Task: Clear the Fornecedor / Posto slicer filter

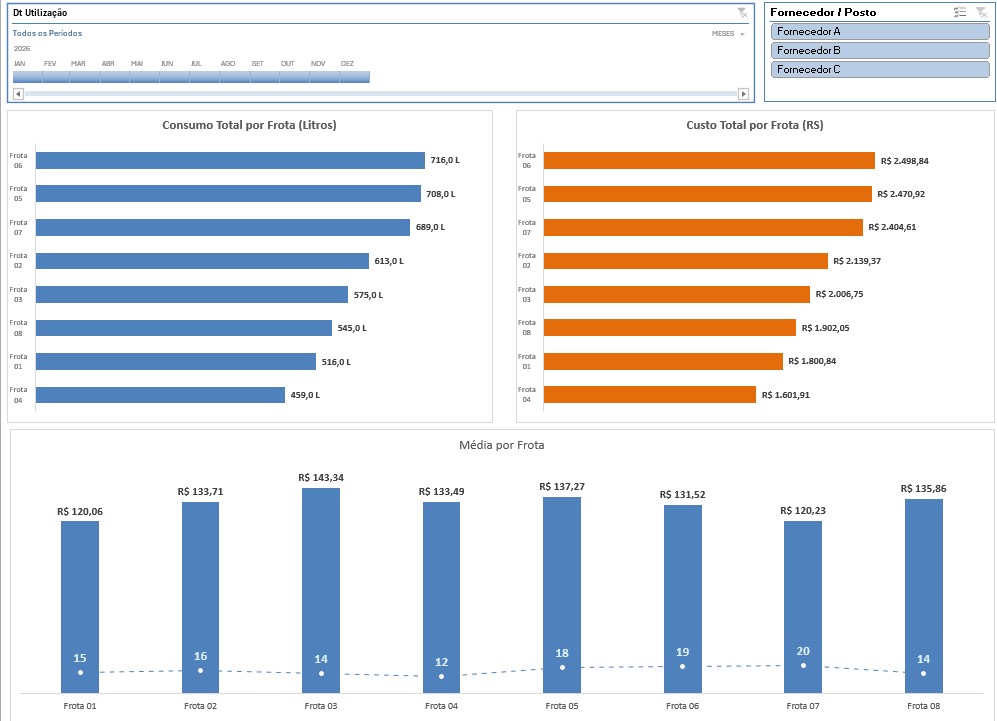Action: (981, 12)
